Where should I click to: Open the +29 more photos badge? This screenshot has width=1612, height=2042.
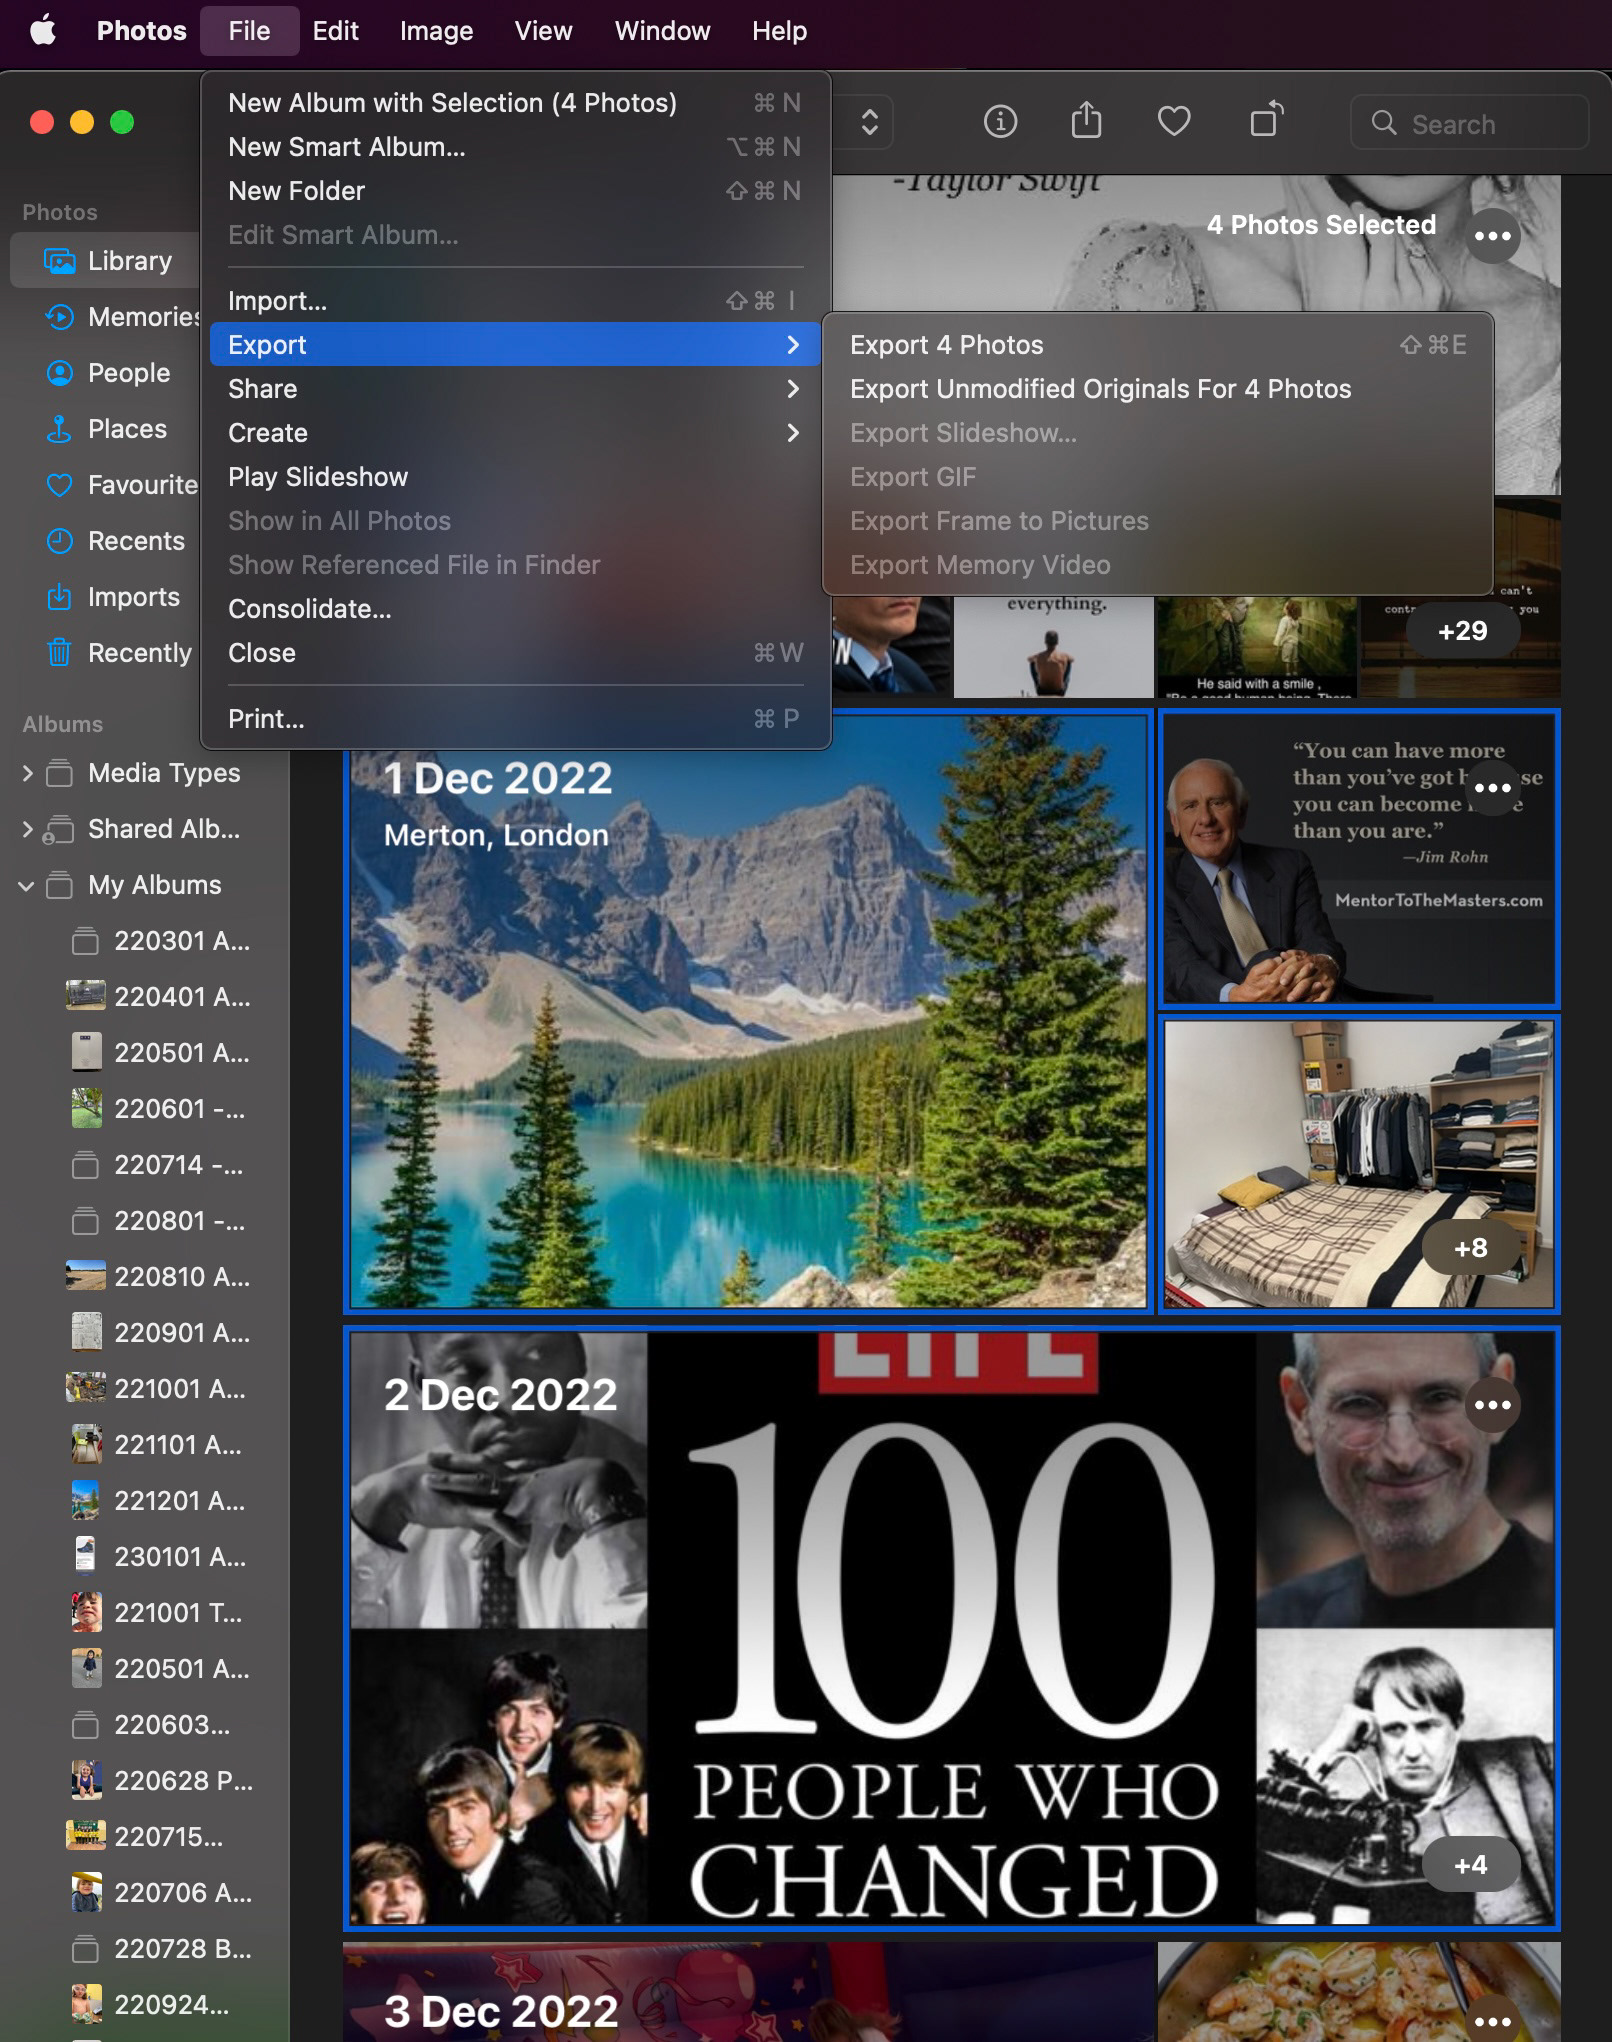coord(1462,631)
